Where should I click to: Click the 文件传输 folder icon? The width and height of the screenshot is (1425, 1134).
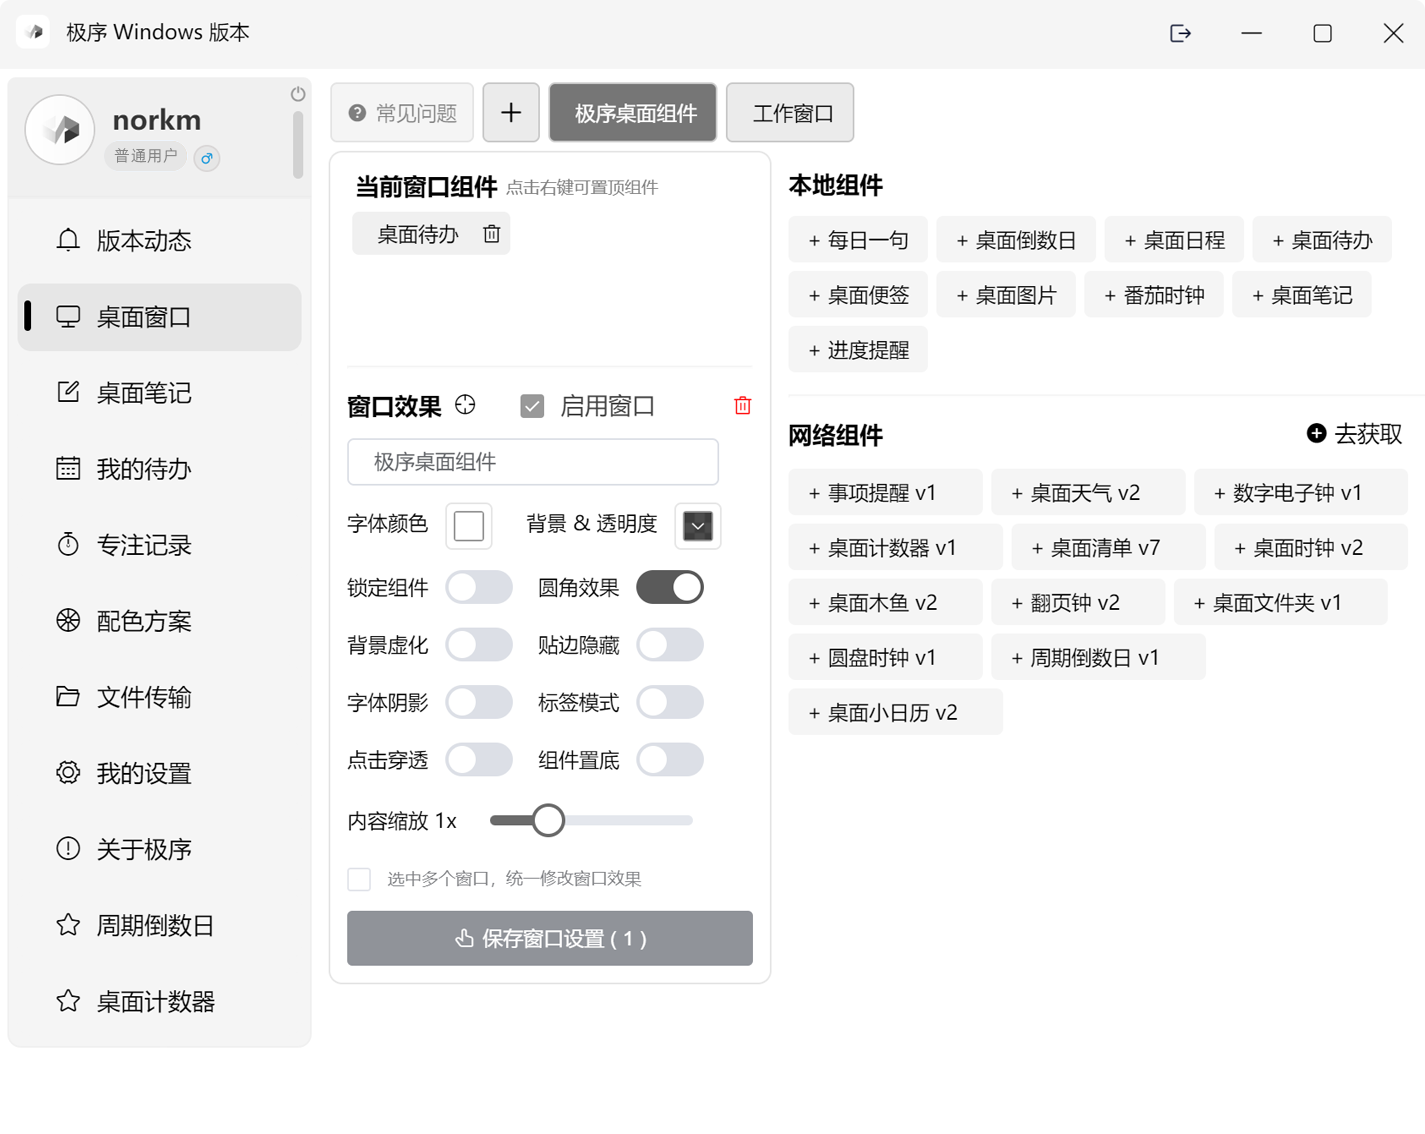pyautogui.click(x=68, y=696)
